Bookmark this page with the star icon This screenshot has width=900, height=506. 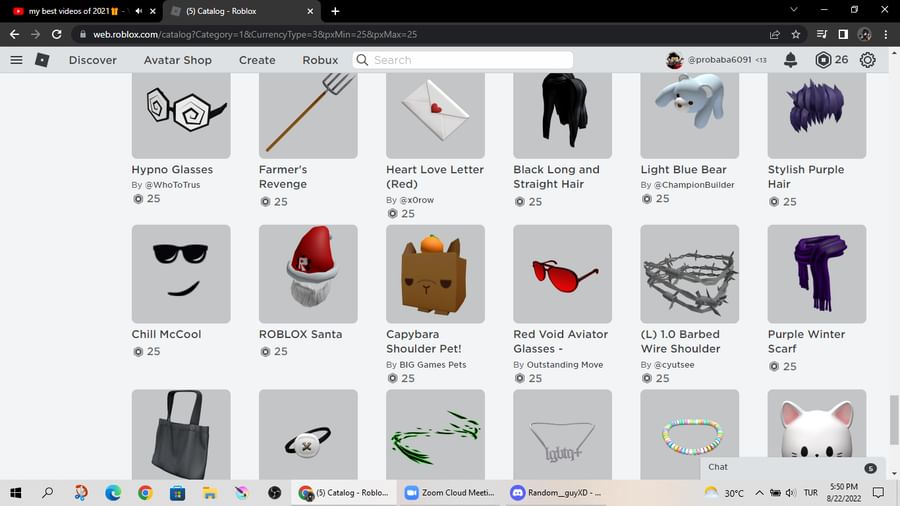[796, 34]
